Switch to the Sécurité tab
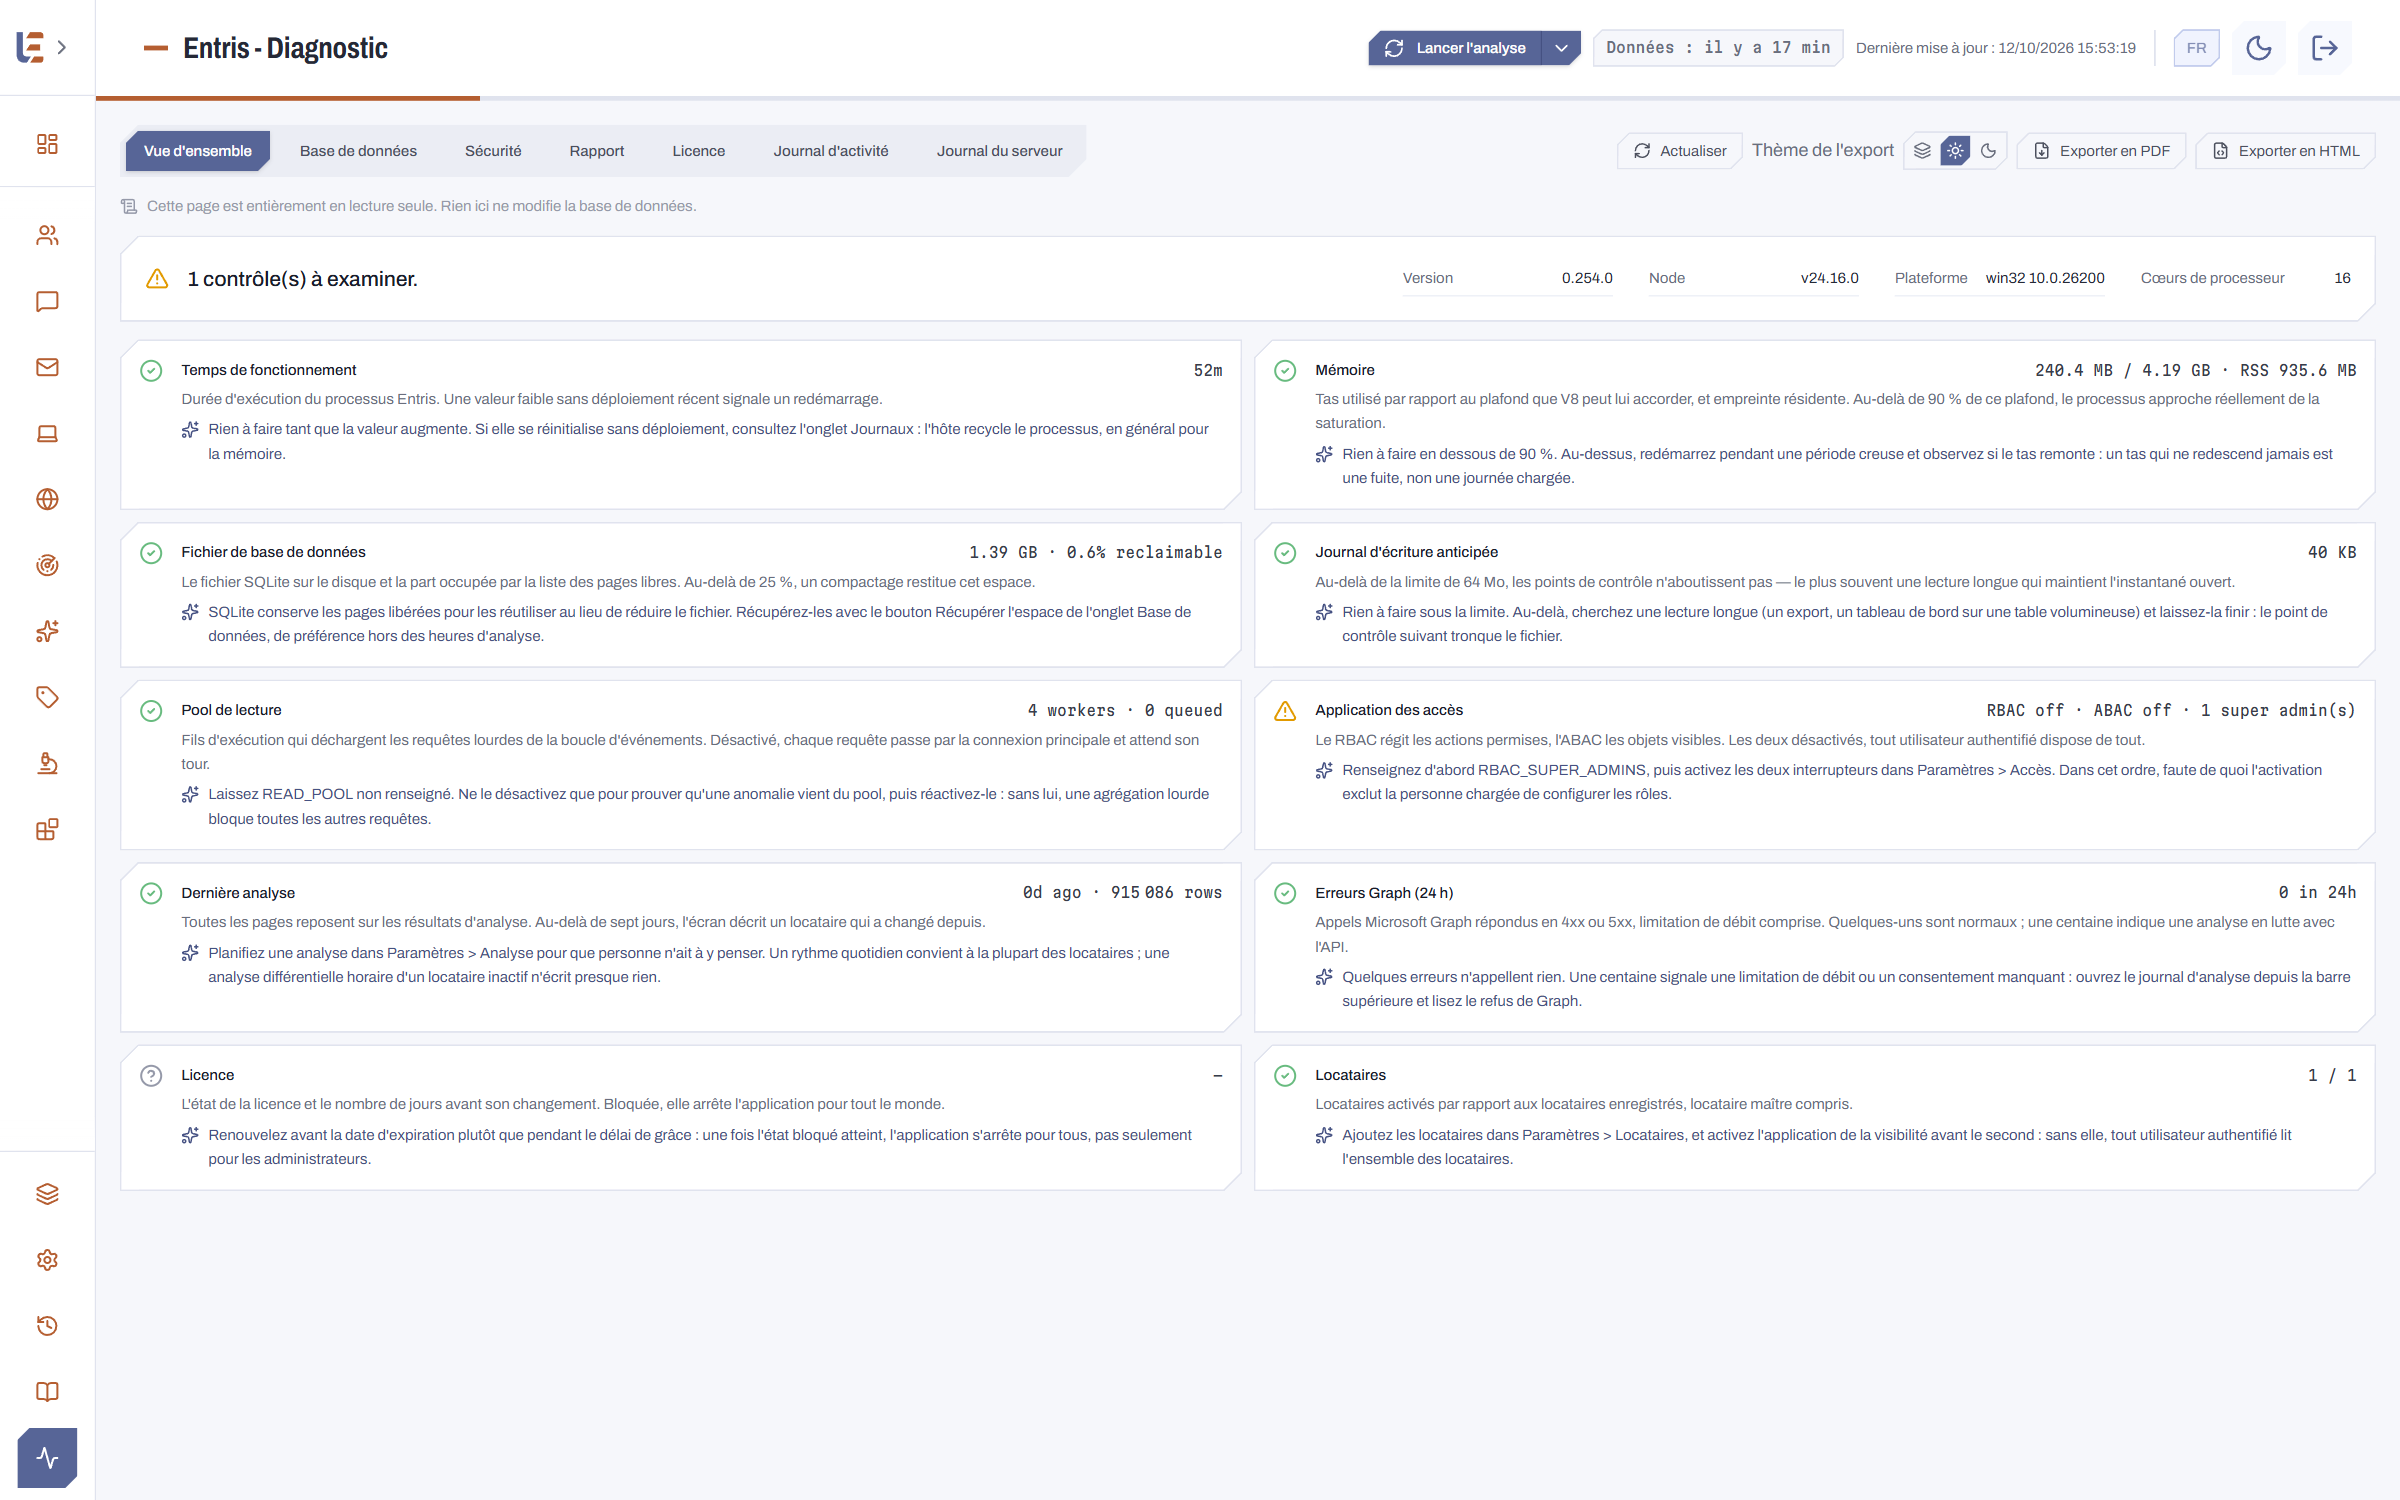 [x=493, y=151]
